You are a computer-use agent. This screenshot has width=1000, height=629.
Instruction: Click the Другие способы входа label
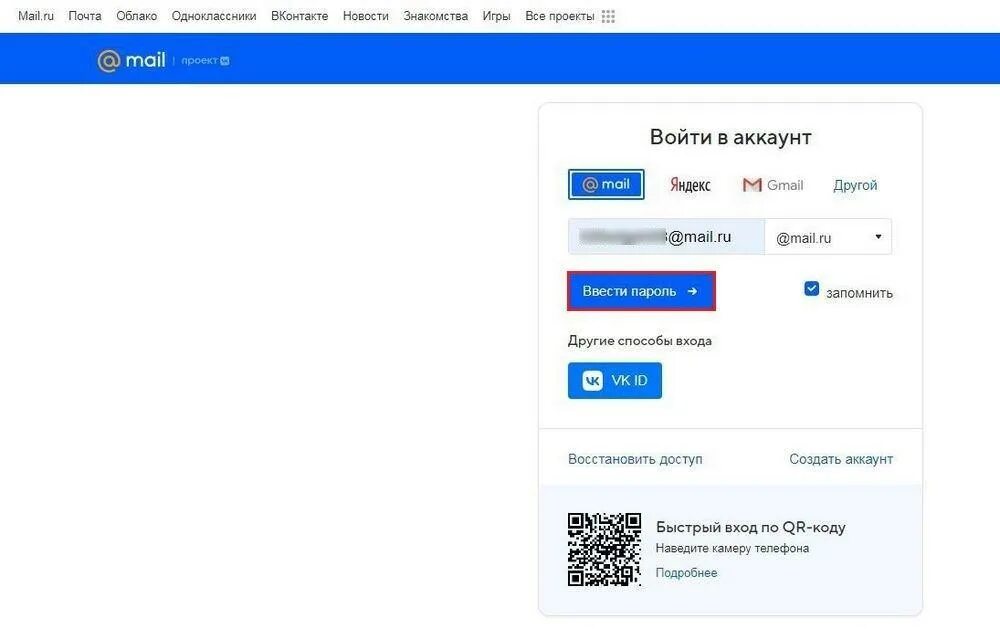coord(640,341)
